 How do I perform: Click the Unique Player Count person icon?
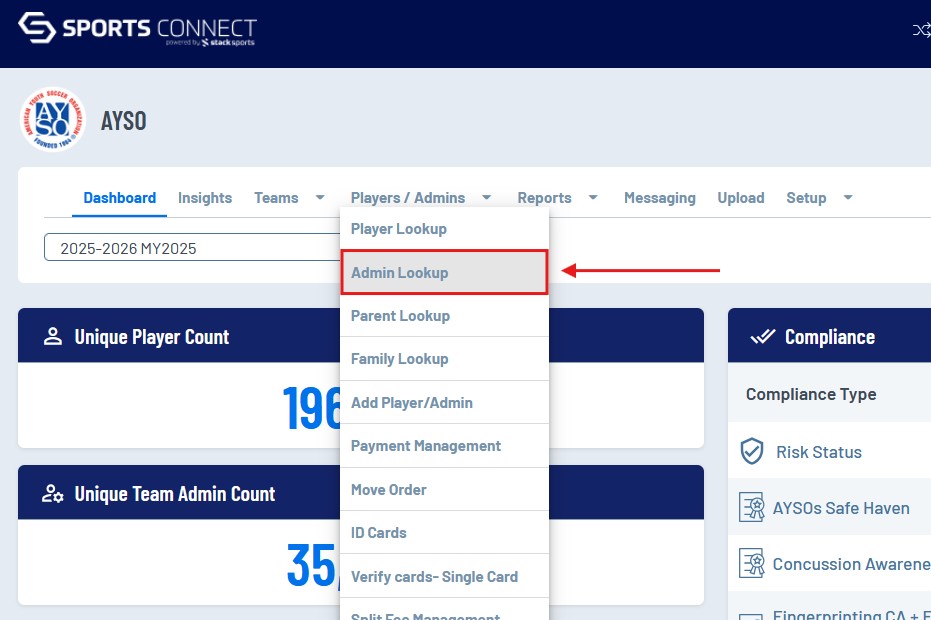(53, 337)
